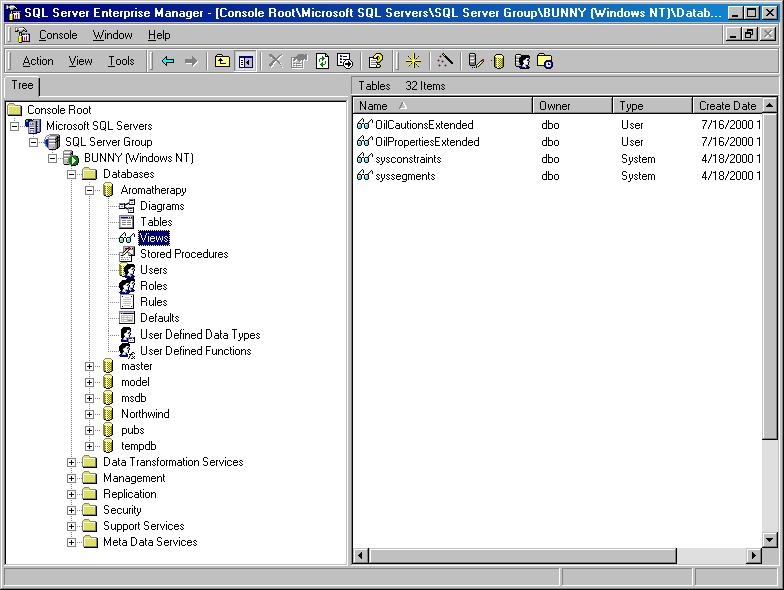Select the Tables node in tree
Image resolution: width=784 pixels, height=590 pixels.
pyautogui.click(x=156, y=222)
